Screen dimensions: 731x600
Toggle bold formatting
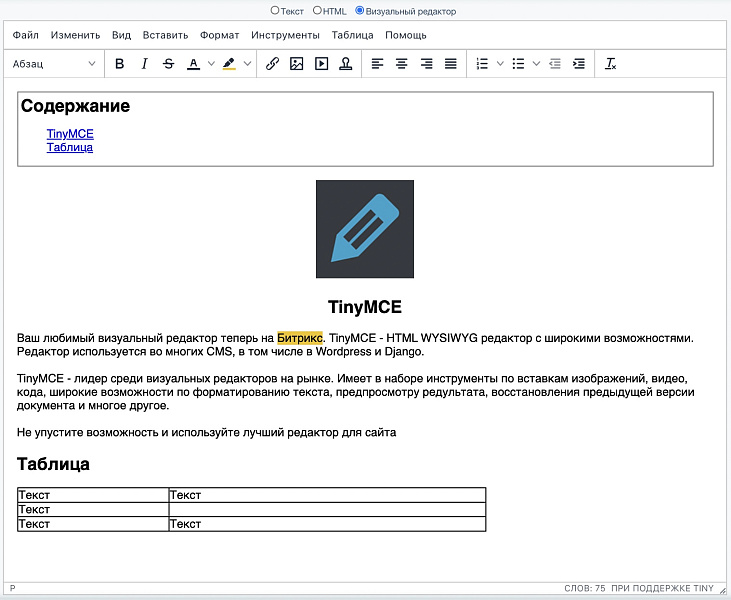120,64
